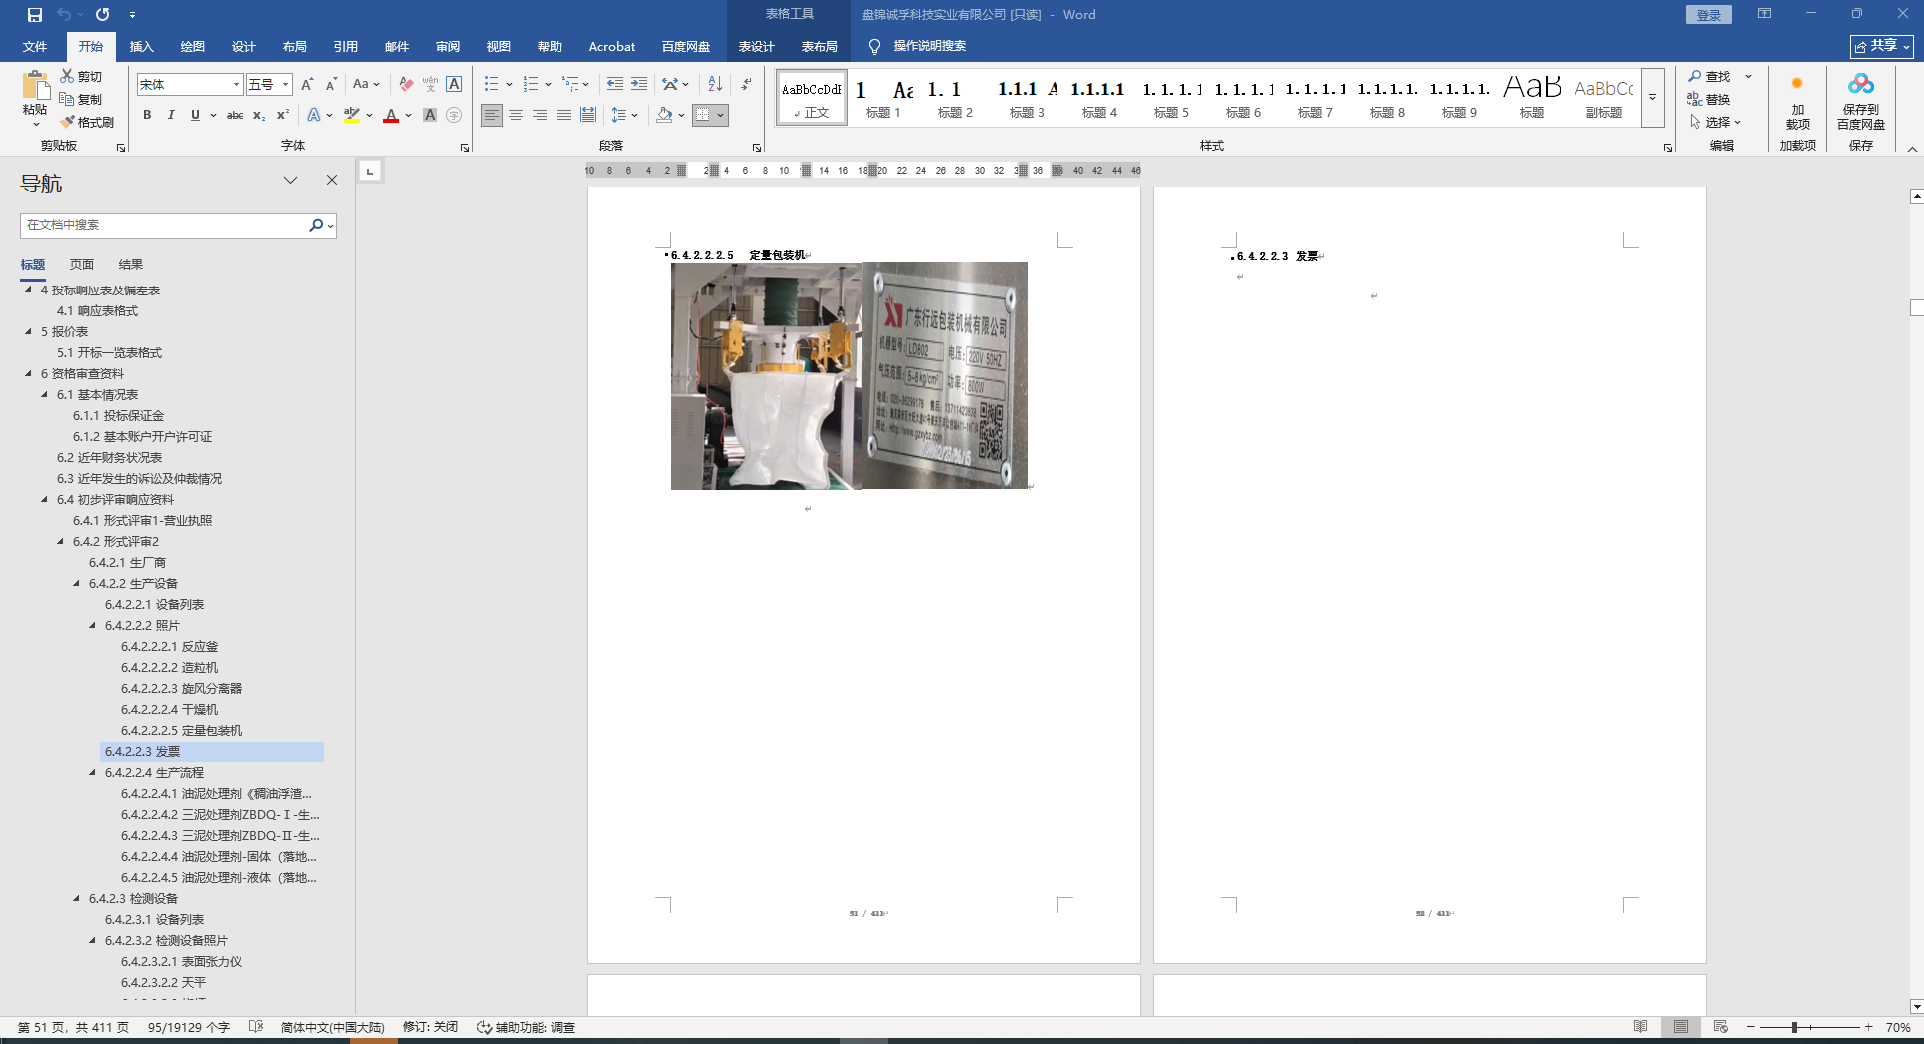Toggle Italic formatting
Screen dimensions: 1924x1044
(171, 115)
